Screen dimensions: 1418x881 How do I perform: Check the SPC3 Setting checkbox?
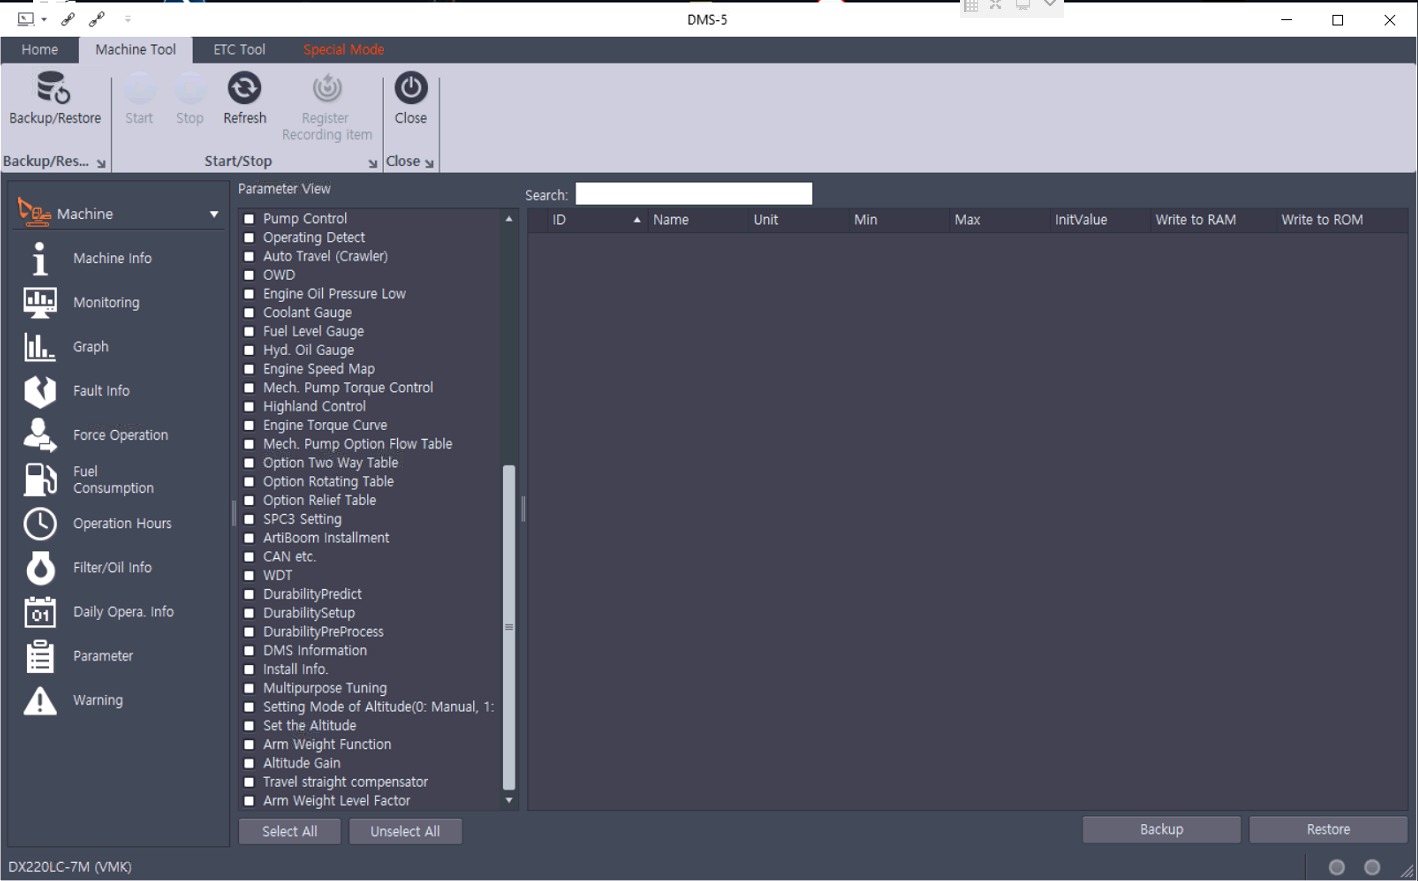click(249, 519)
